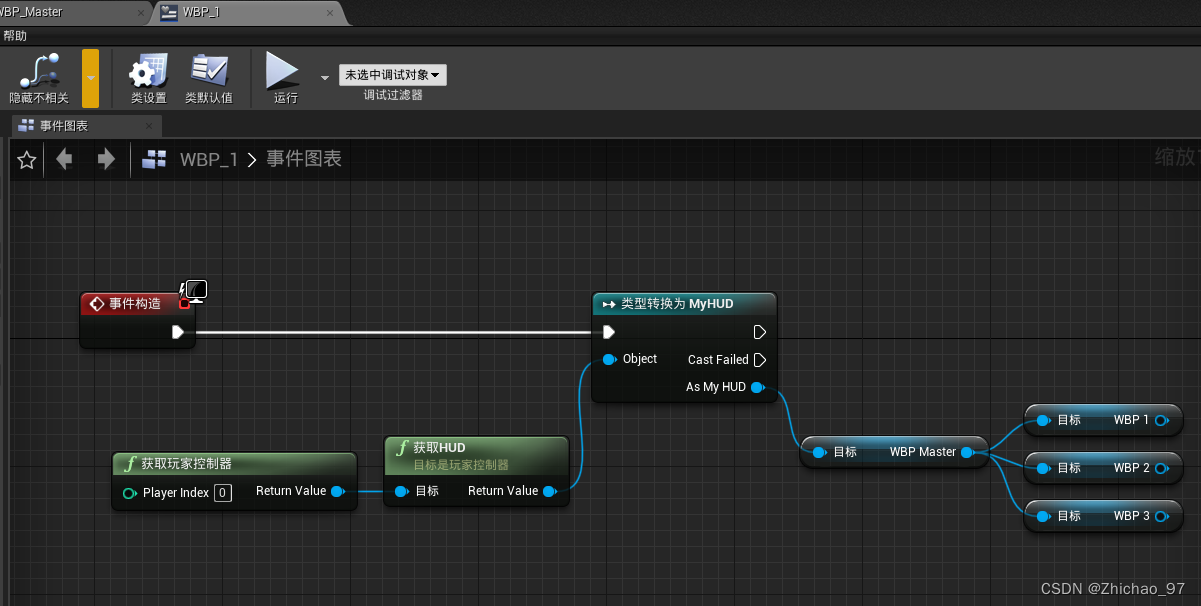Screen dimensions: 1201x606
Task: Open the Hide Unrelated options dropdown arrow
Action: click(90, 78)
